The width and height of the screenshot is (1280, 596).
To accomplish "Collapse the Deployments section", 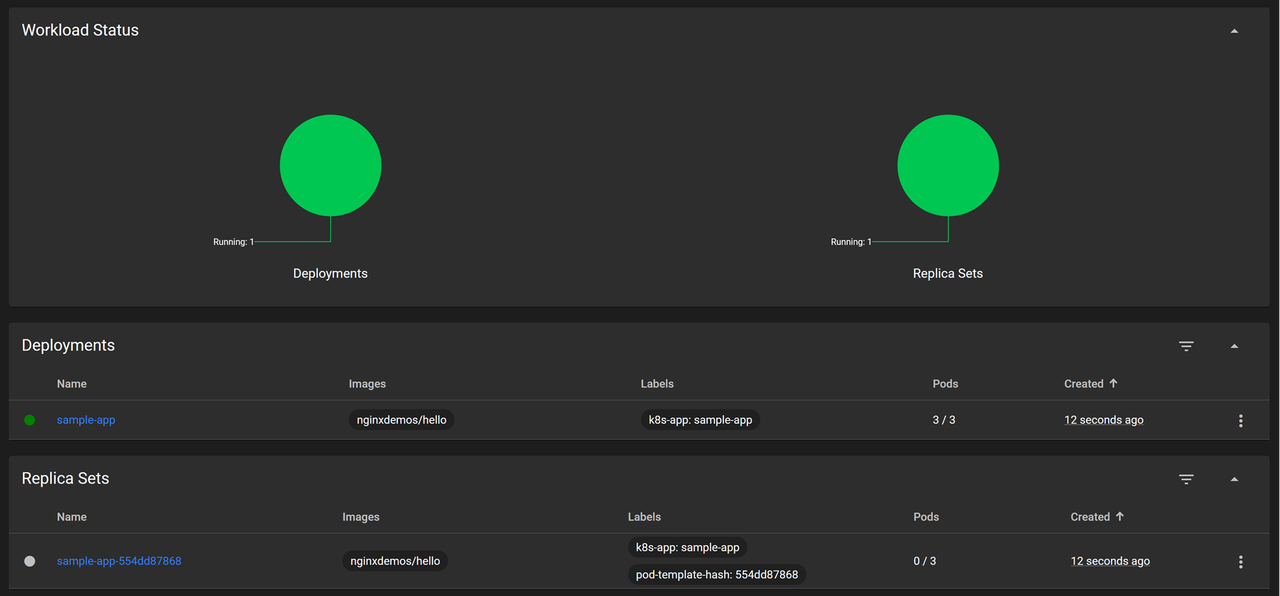I will click(x=1234, y=346).
